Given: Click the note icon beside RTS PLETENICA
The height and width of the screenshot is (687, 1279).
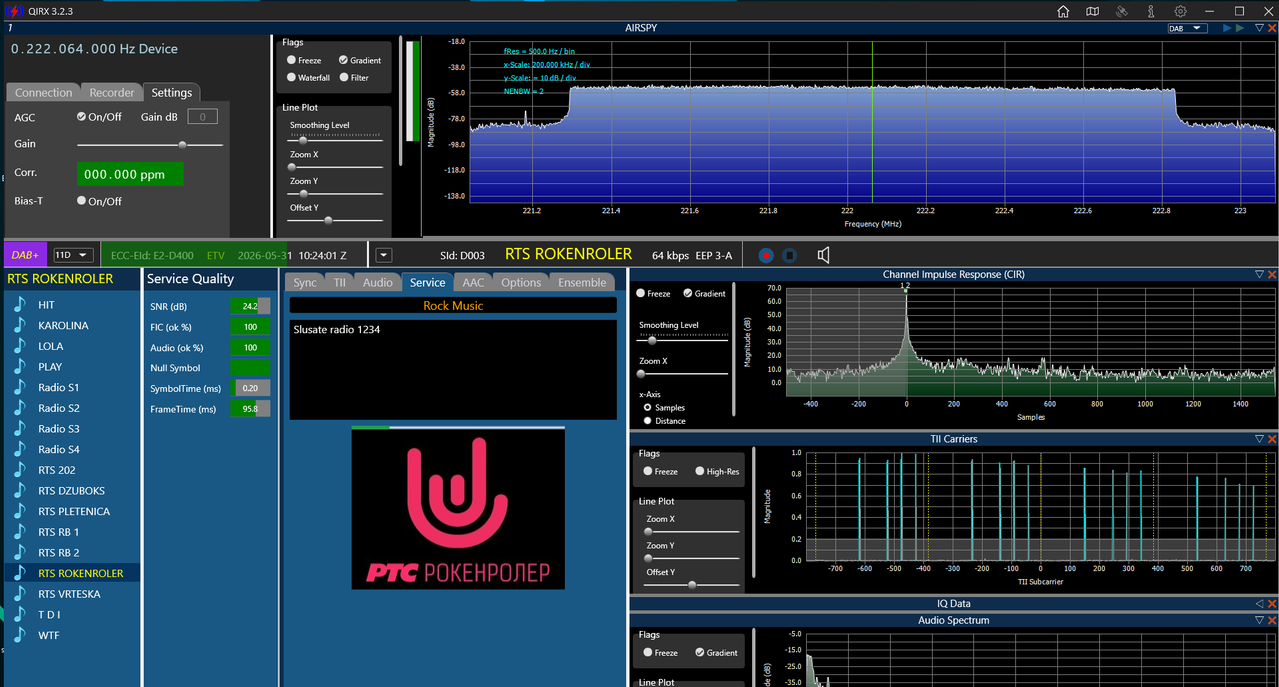Looking at the screenshot, I should click(x=19, y=511).
